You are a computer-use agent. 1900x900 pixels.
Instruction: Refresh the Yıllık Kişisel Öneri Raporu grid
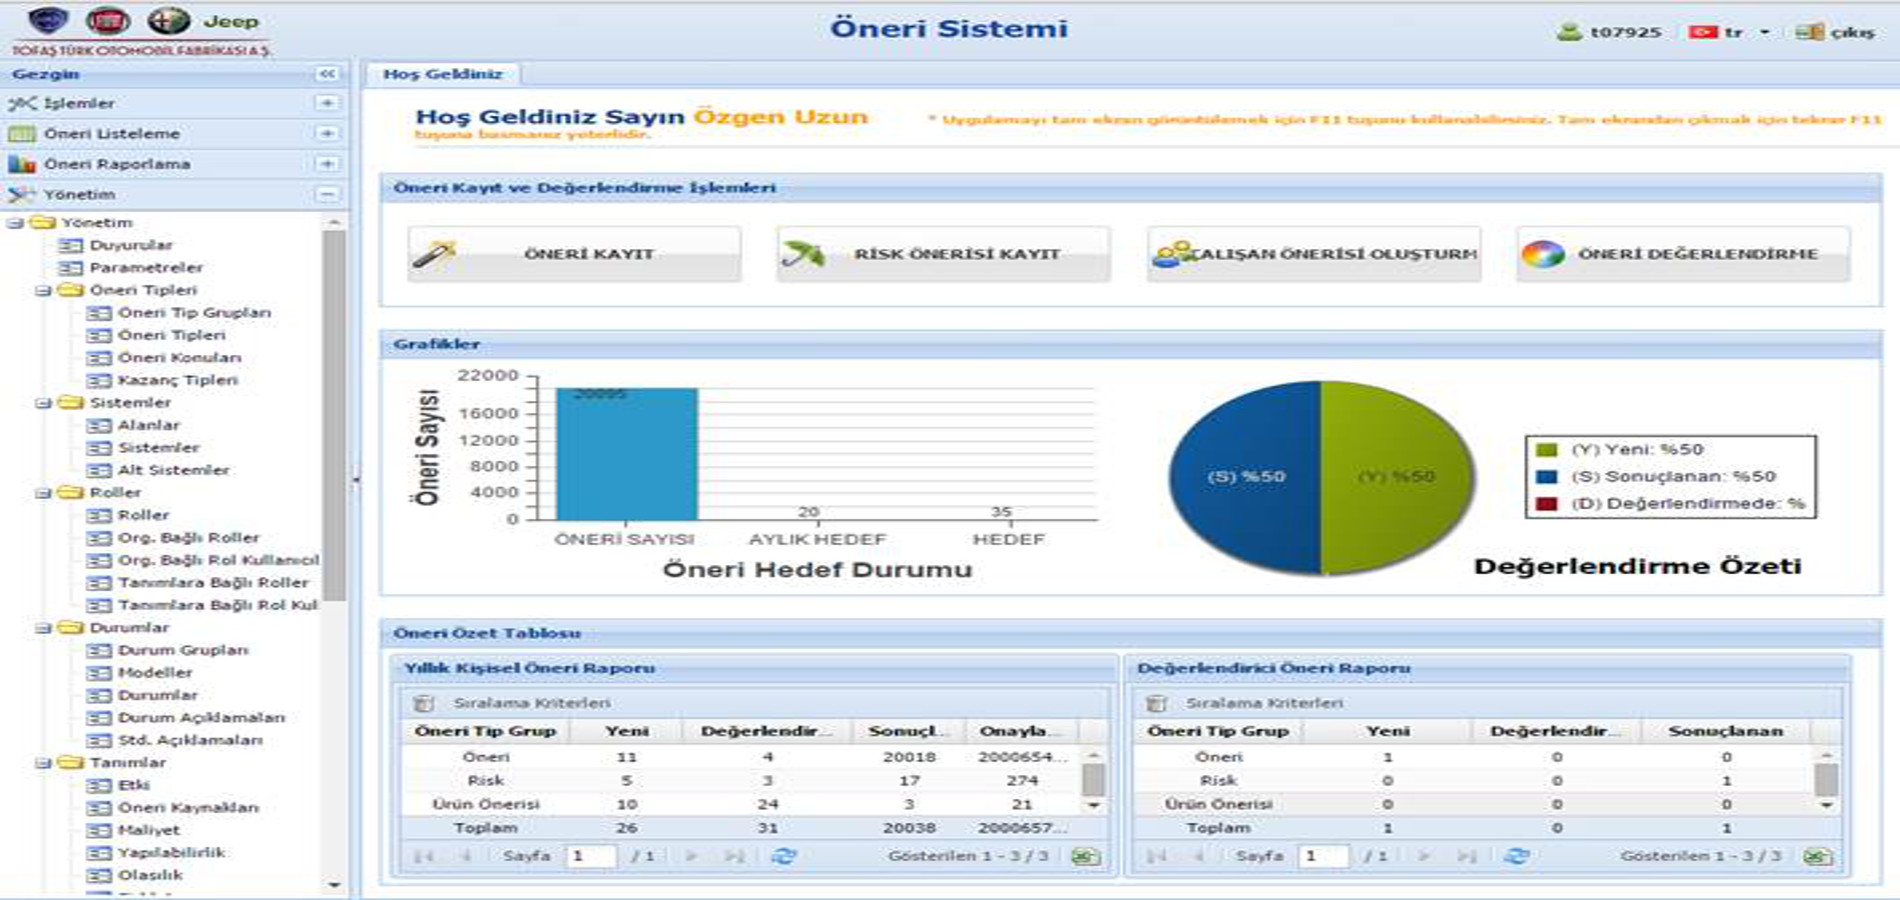[x=783, y=856]
